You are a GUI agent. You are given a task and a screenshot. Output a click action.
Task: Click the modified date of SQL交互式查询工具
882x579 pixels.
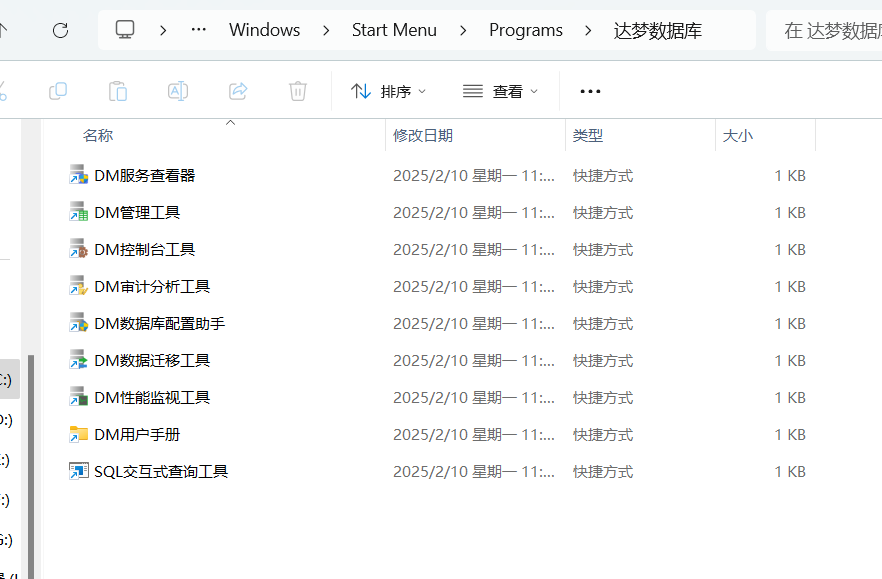474,472
